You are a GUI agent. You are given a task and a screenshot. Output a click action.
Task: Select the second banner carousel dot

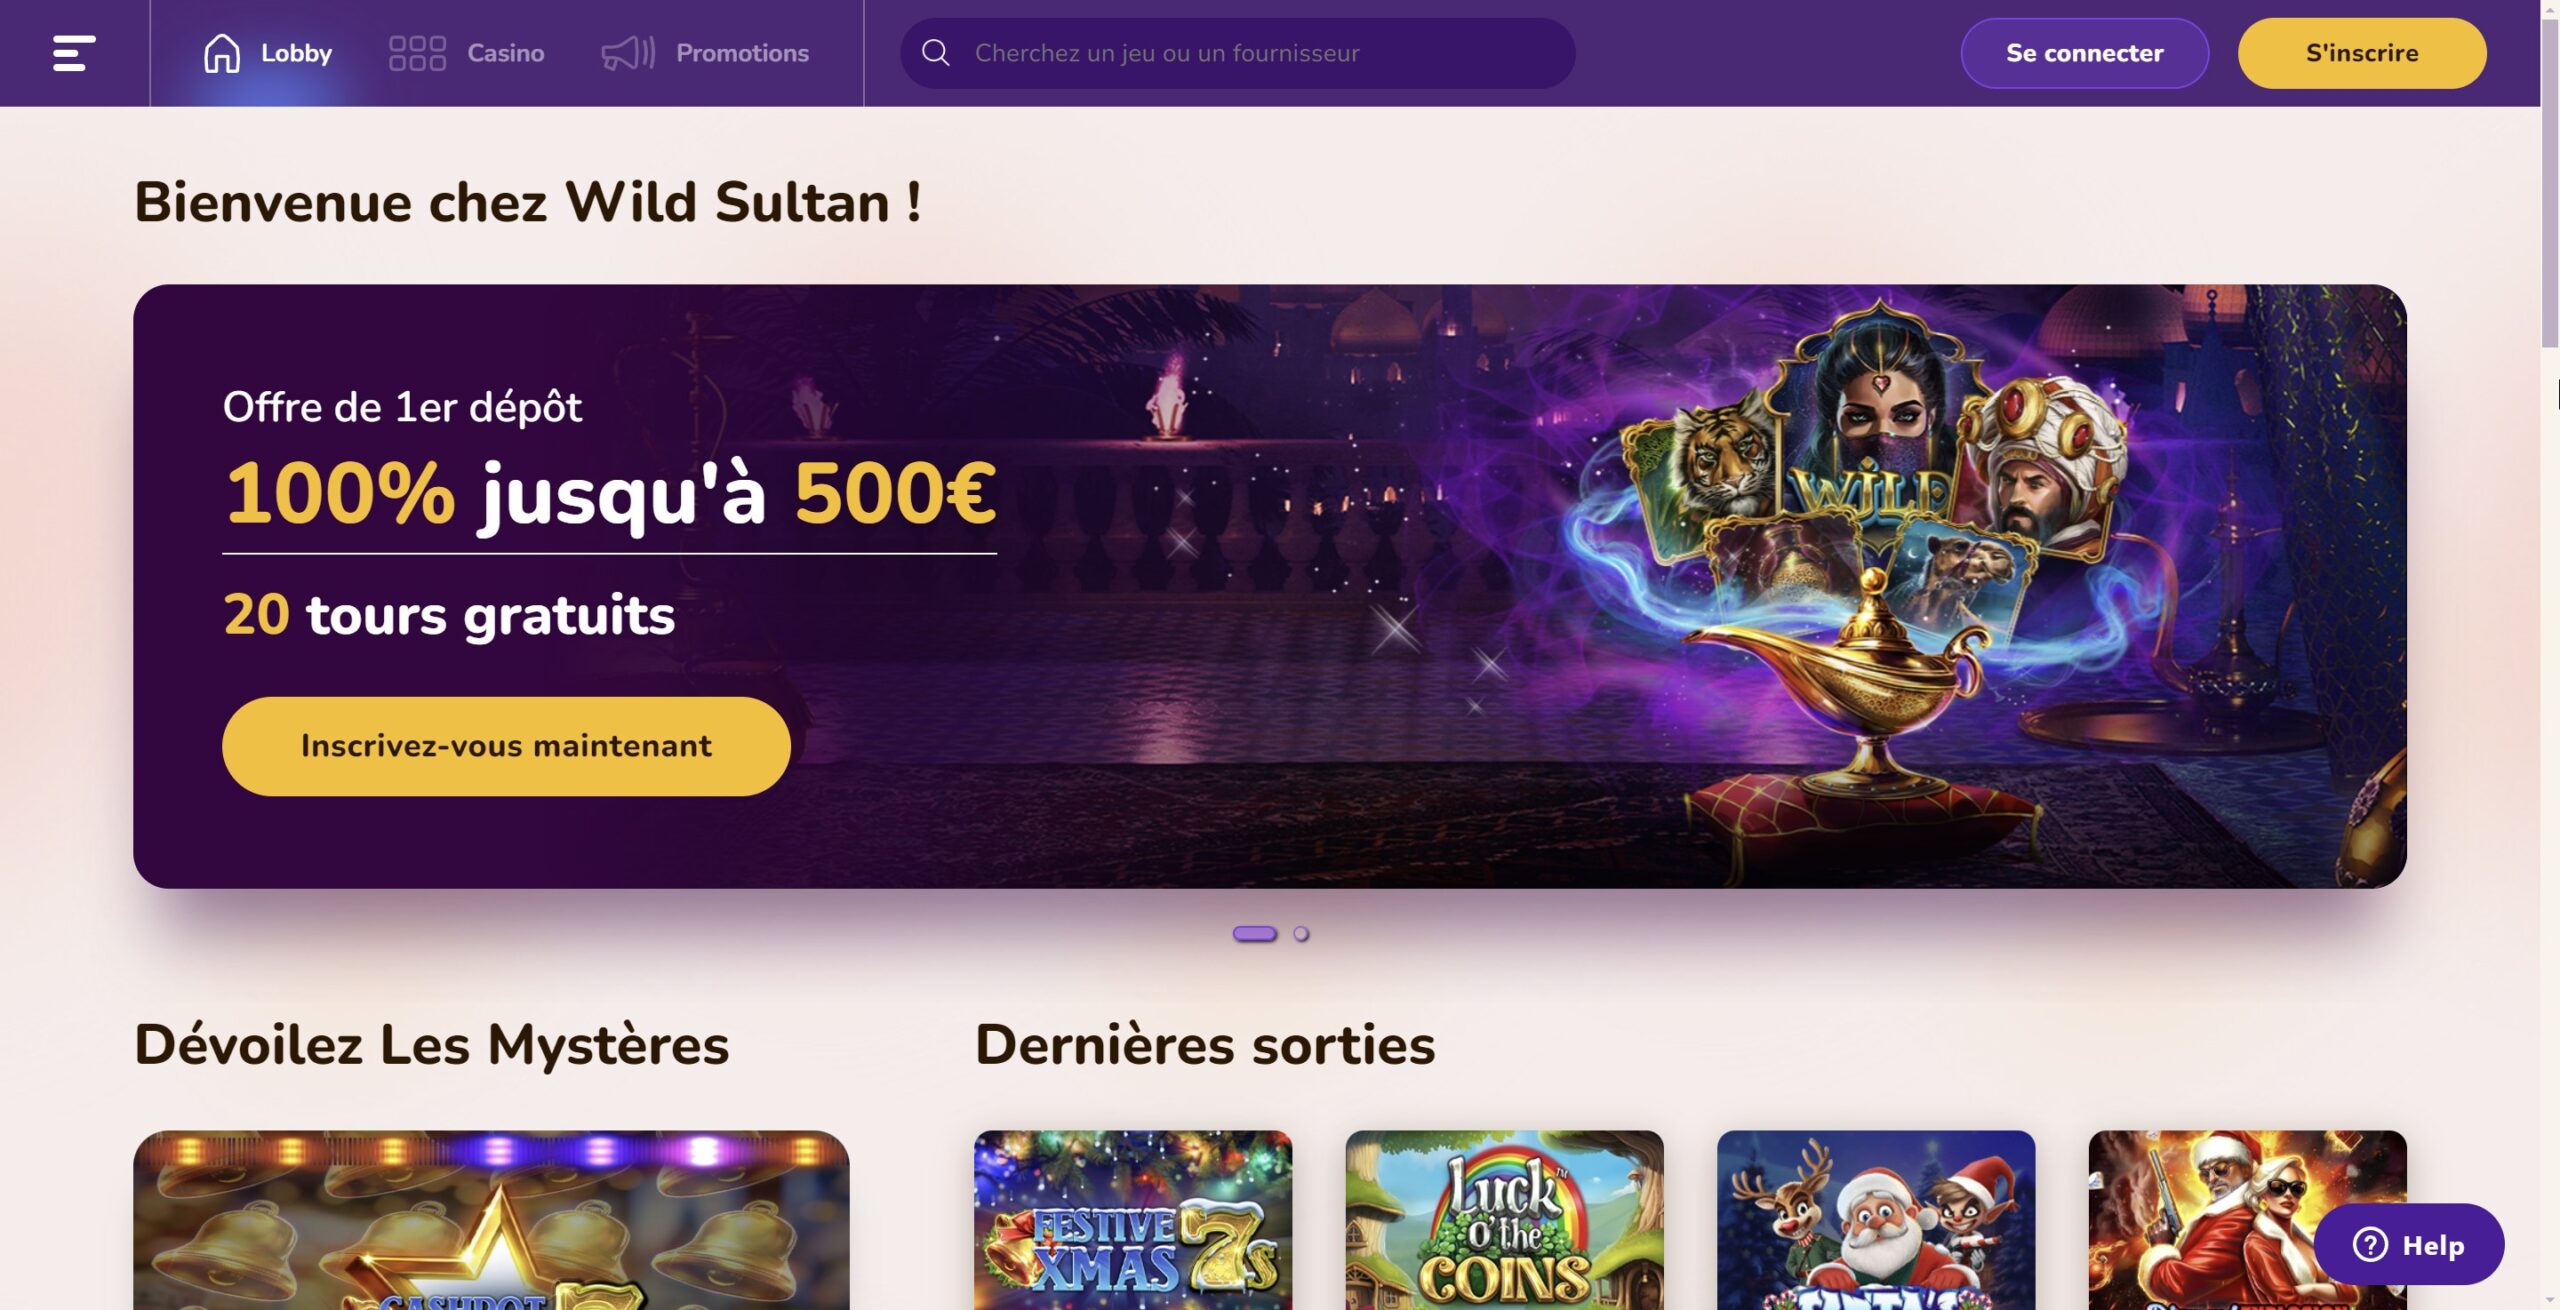click(x=1301, y=934)
